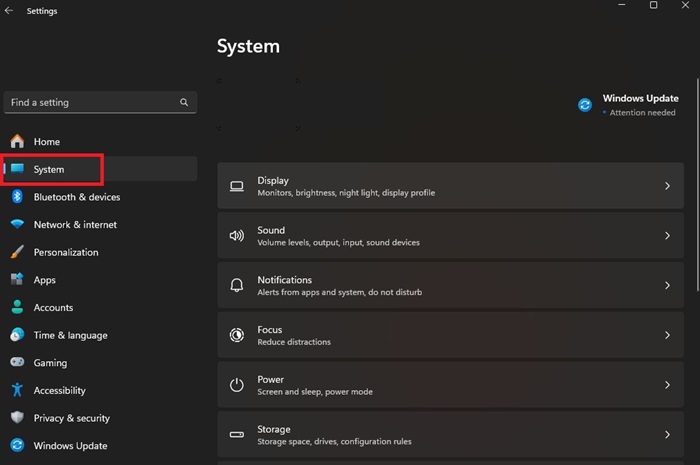Open Bluetooth & devices section
700x465 pixels.
click(x=100, y=197)
